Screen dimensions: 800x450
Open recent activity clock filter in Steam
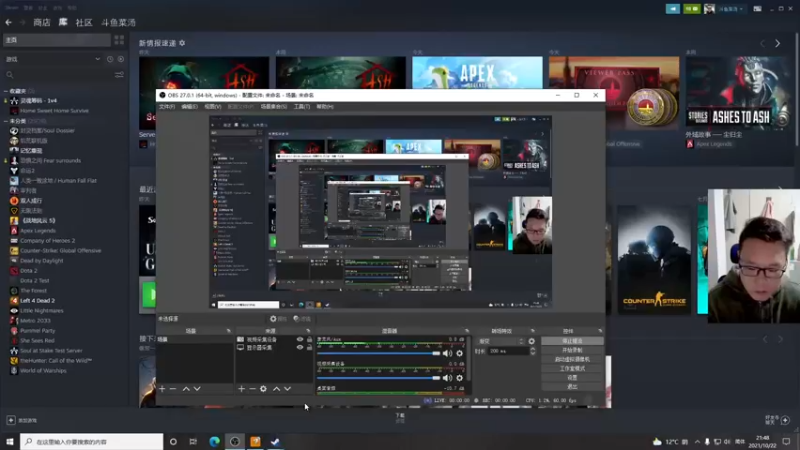point(110,59)
